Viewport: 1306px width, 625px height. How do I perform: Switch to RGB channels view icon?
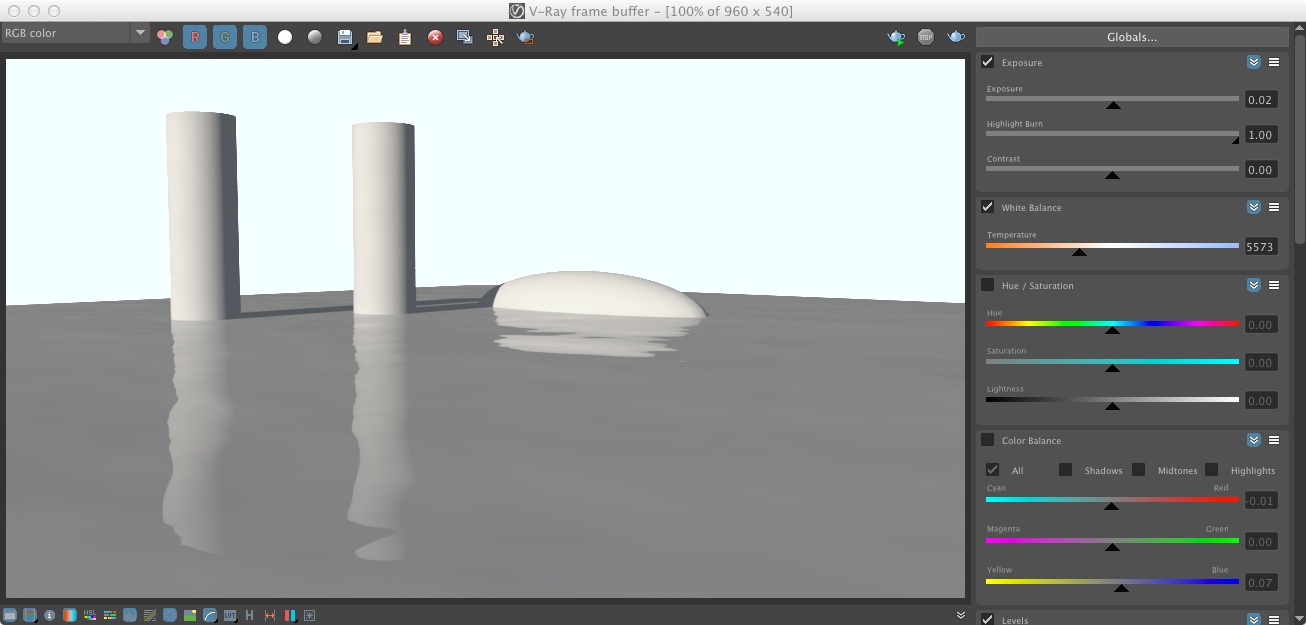[x=165, y=37]
